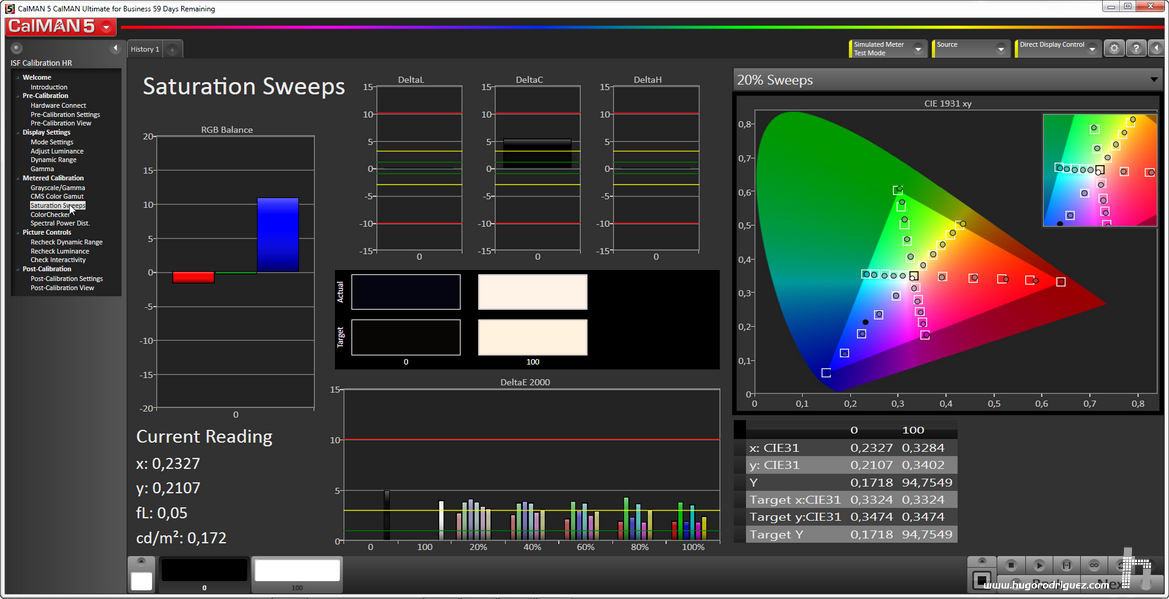This screenshot has height=599, width=1169.
Task: Open Pre-Calibration Settings
Action: 65,114
